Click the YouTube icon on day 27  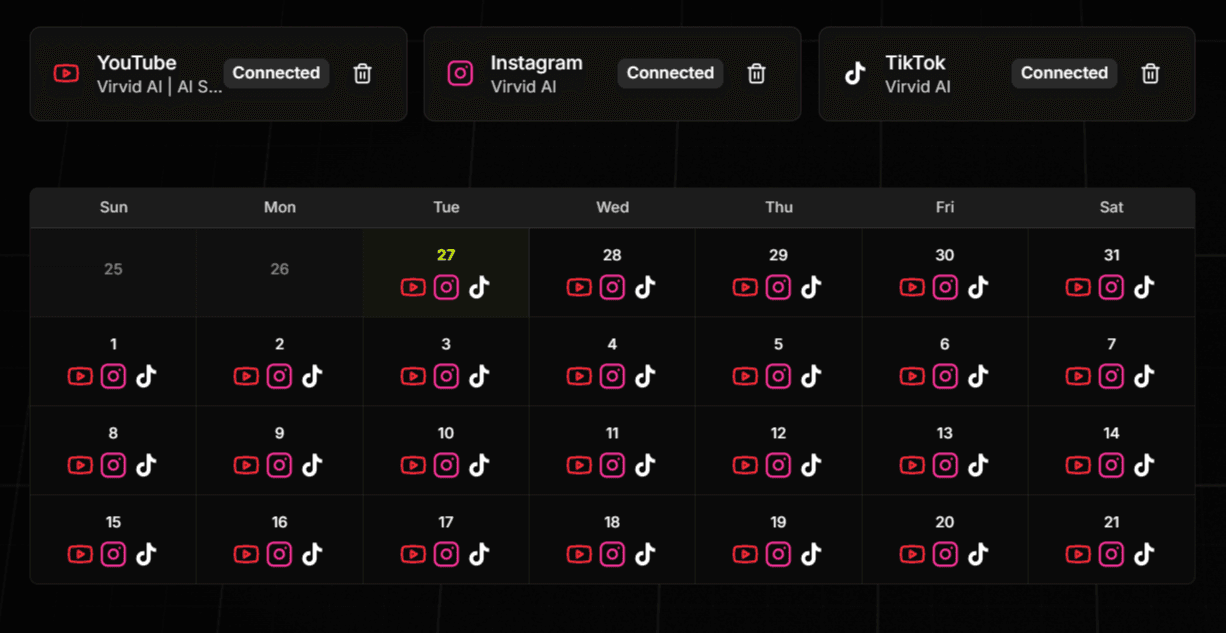(413, 288)
